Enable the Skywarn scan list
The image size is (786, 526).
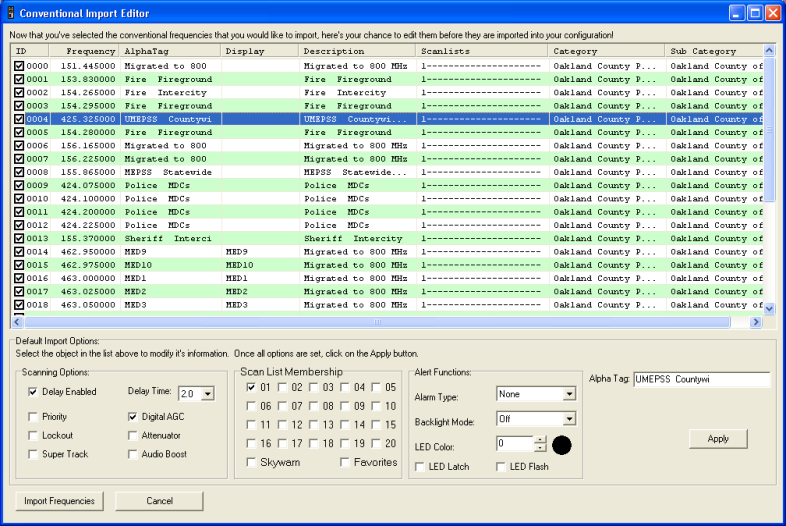(252, 462)
